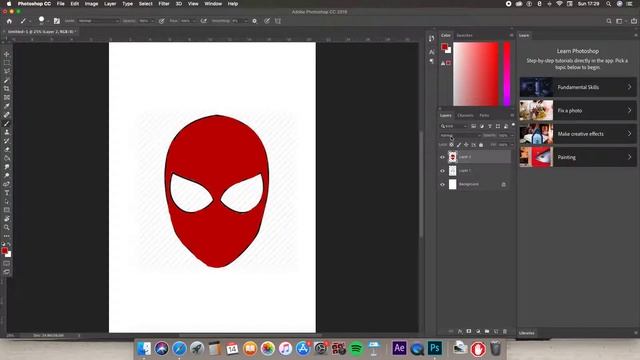Image resolution: width=640 pixels, height=360 pixels.
Task: Open Make creative effects tutorials
Action: [578, 133]
